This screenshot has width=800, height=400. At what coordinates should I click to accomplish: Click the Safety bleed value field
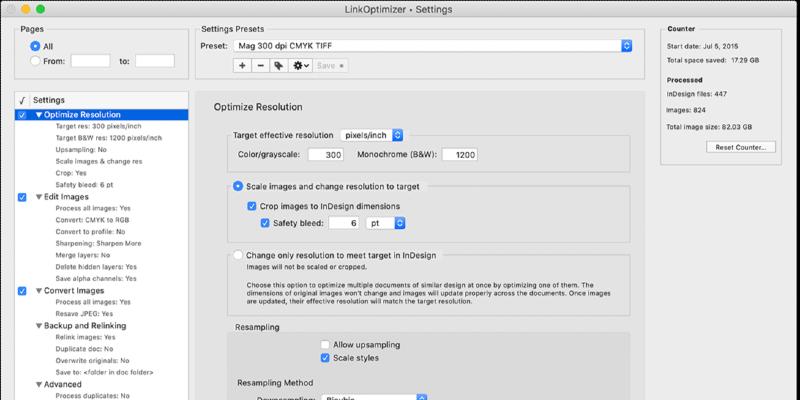344,223
